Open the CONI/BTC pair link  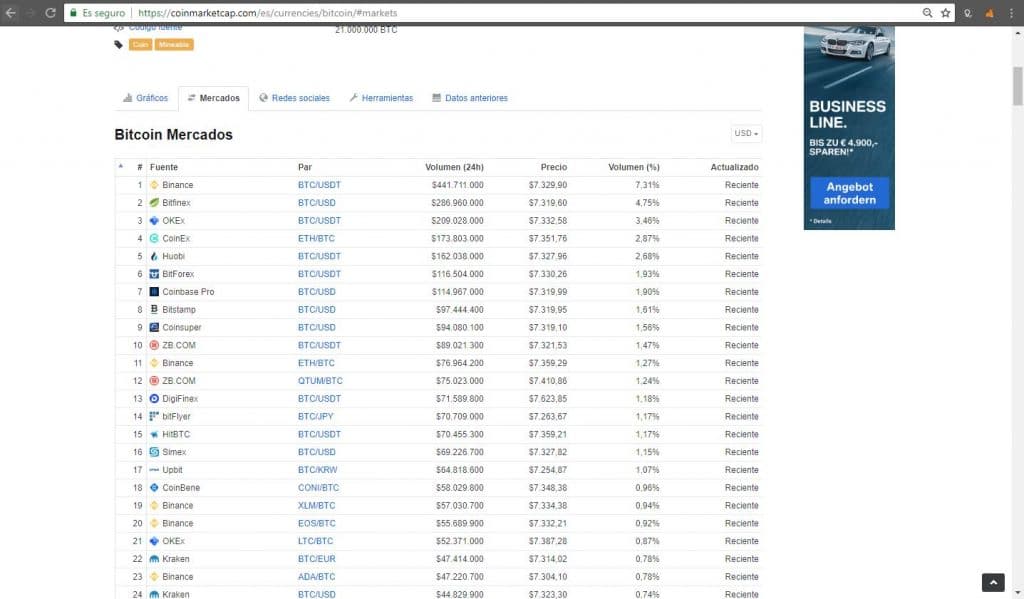point(319,487)
